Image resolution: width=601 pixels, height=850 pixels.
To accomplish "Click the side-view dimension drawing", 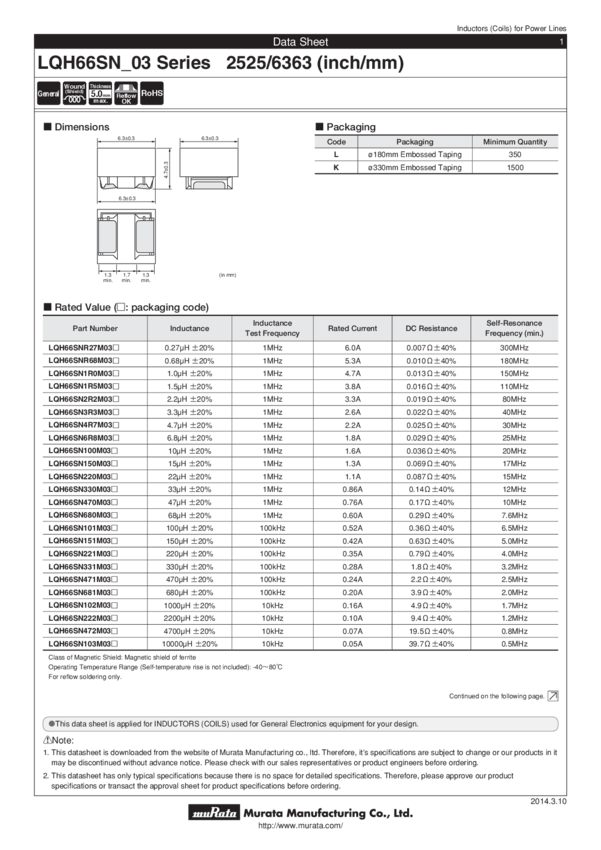I will [x=209, y=169].
